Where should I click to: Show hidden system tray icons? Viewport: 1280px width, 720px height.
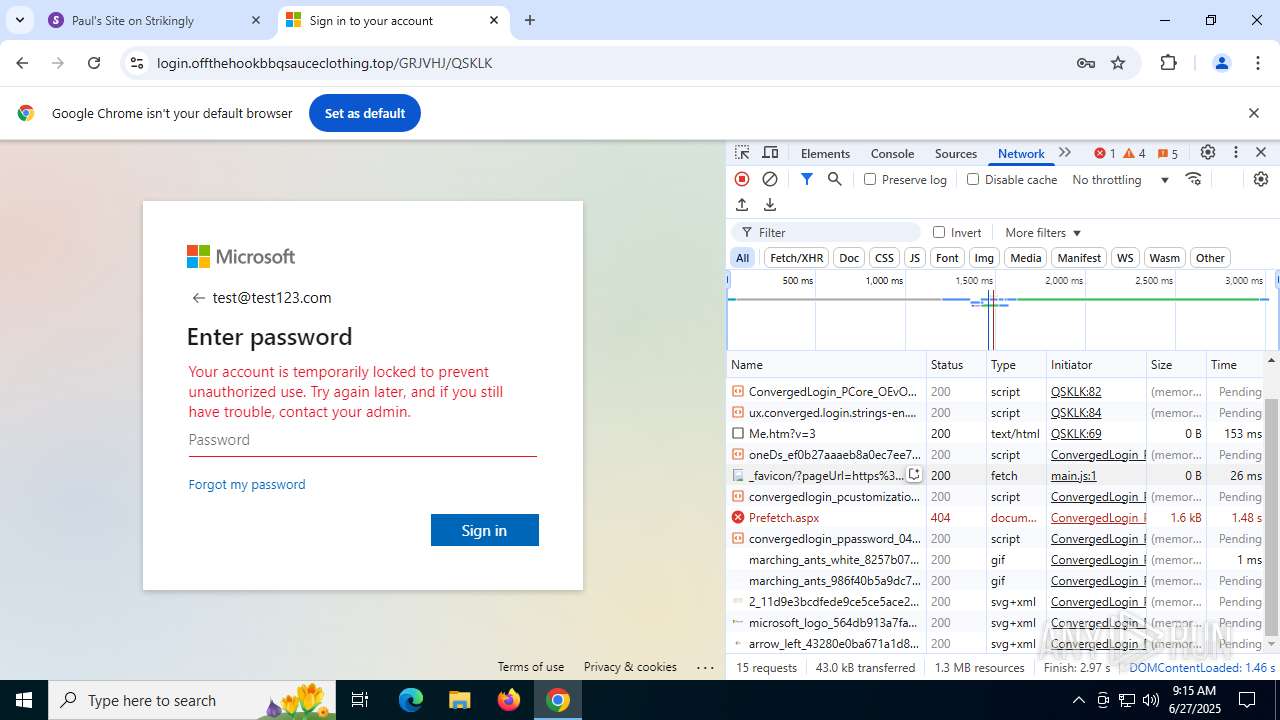click(1078, 700)
